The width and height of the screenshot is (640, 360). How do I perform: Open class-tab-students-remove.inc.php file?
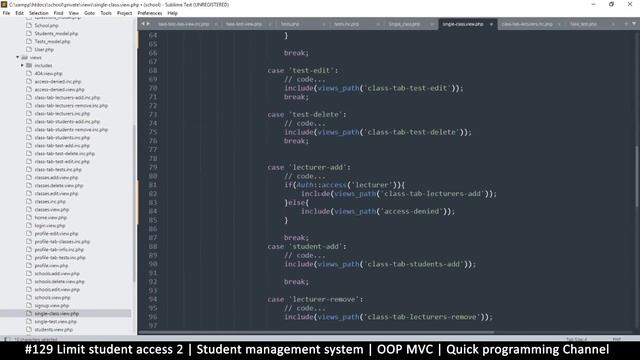pos(71,129)
